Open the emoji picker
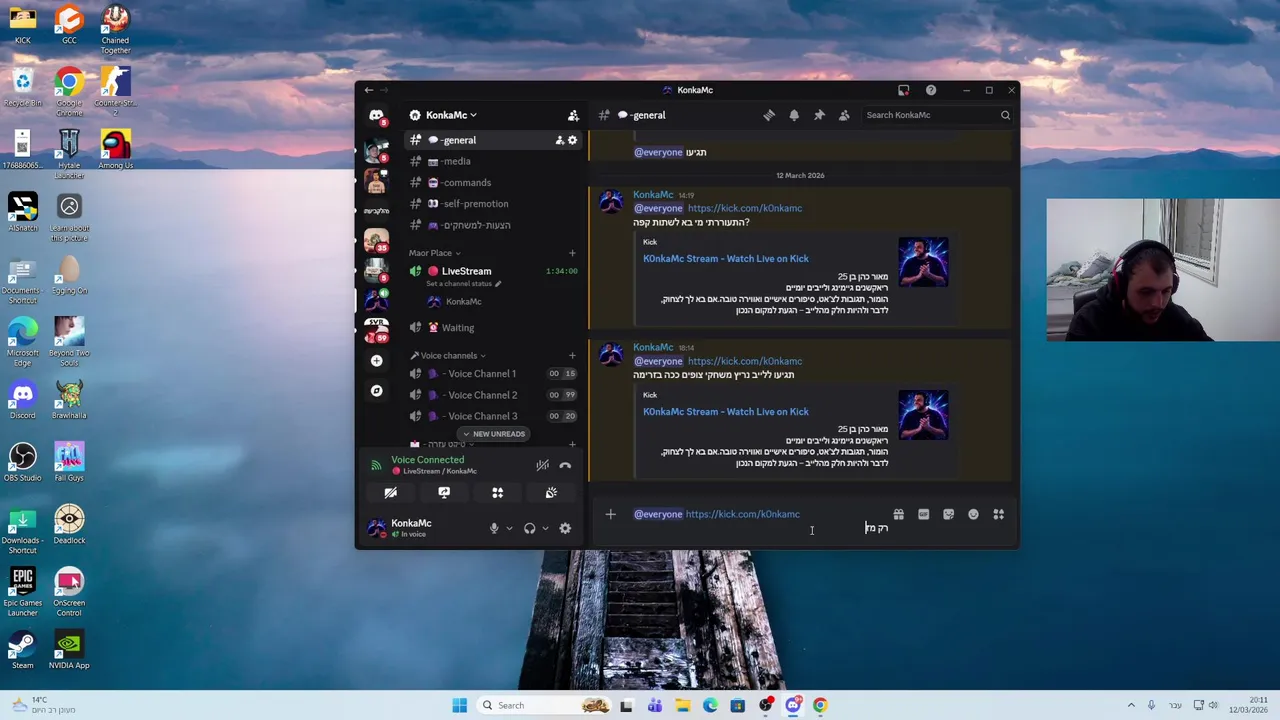 (973, 515)
